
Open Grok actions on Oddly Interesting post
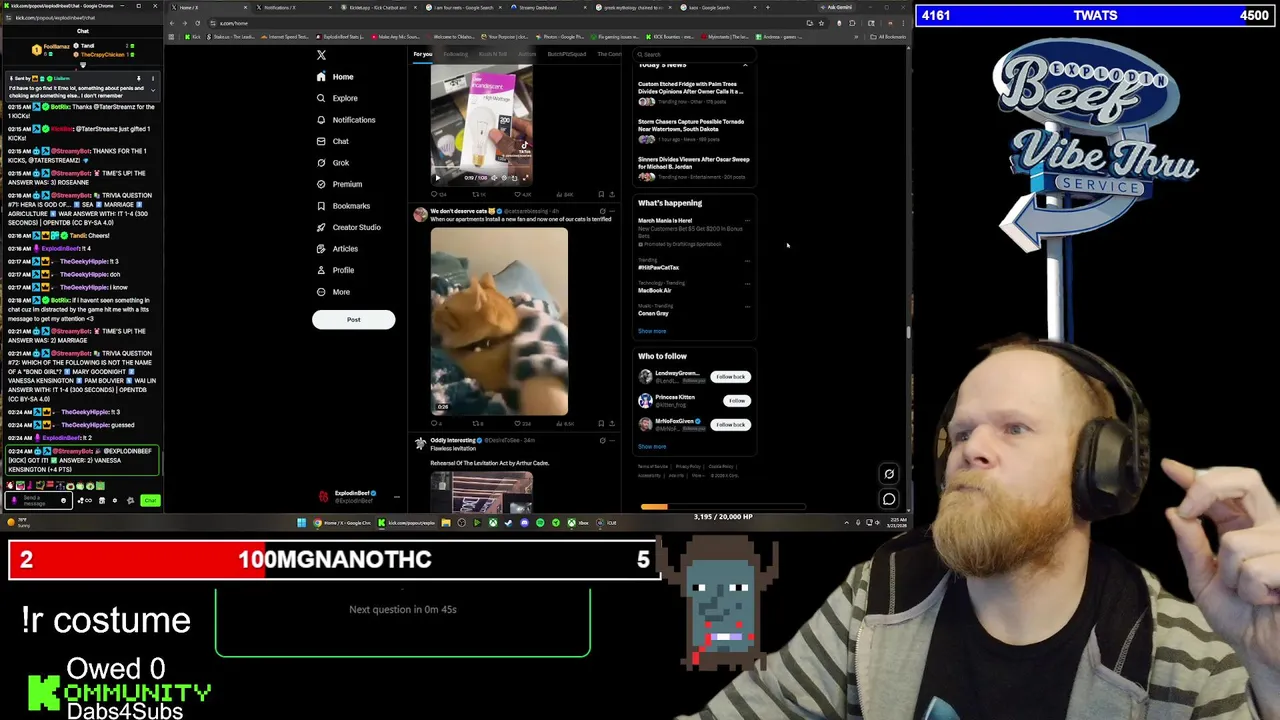click(602, 441)
